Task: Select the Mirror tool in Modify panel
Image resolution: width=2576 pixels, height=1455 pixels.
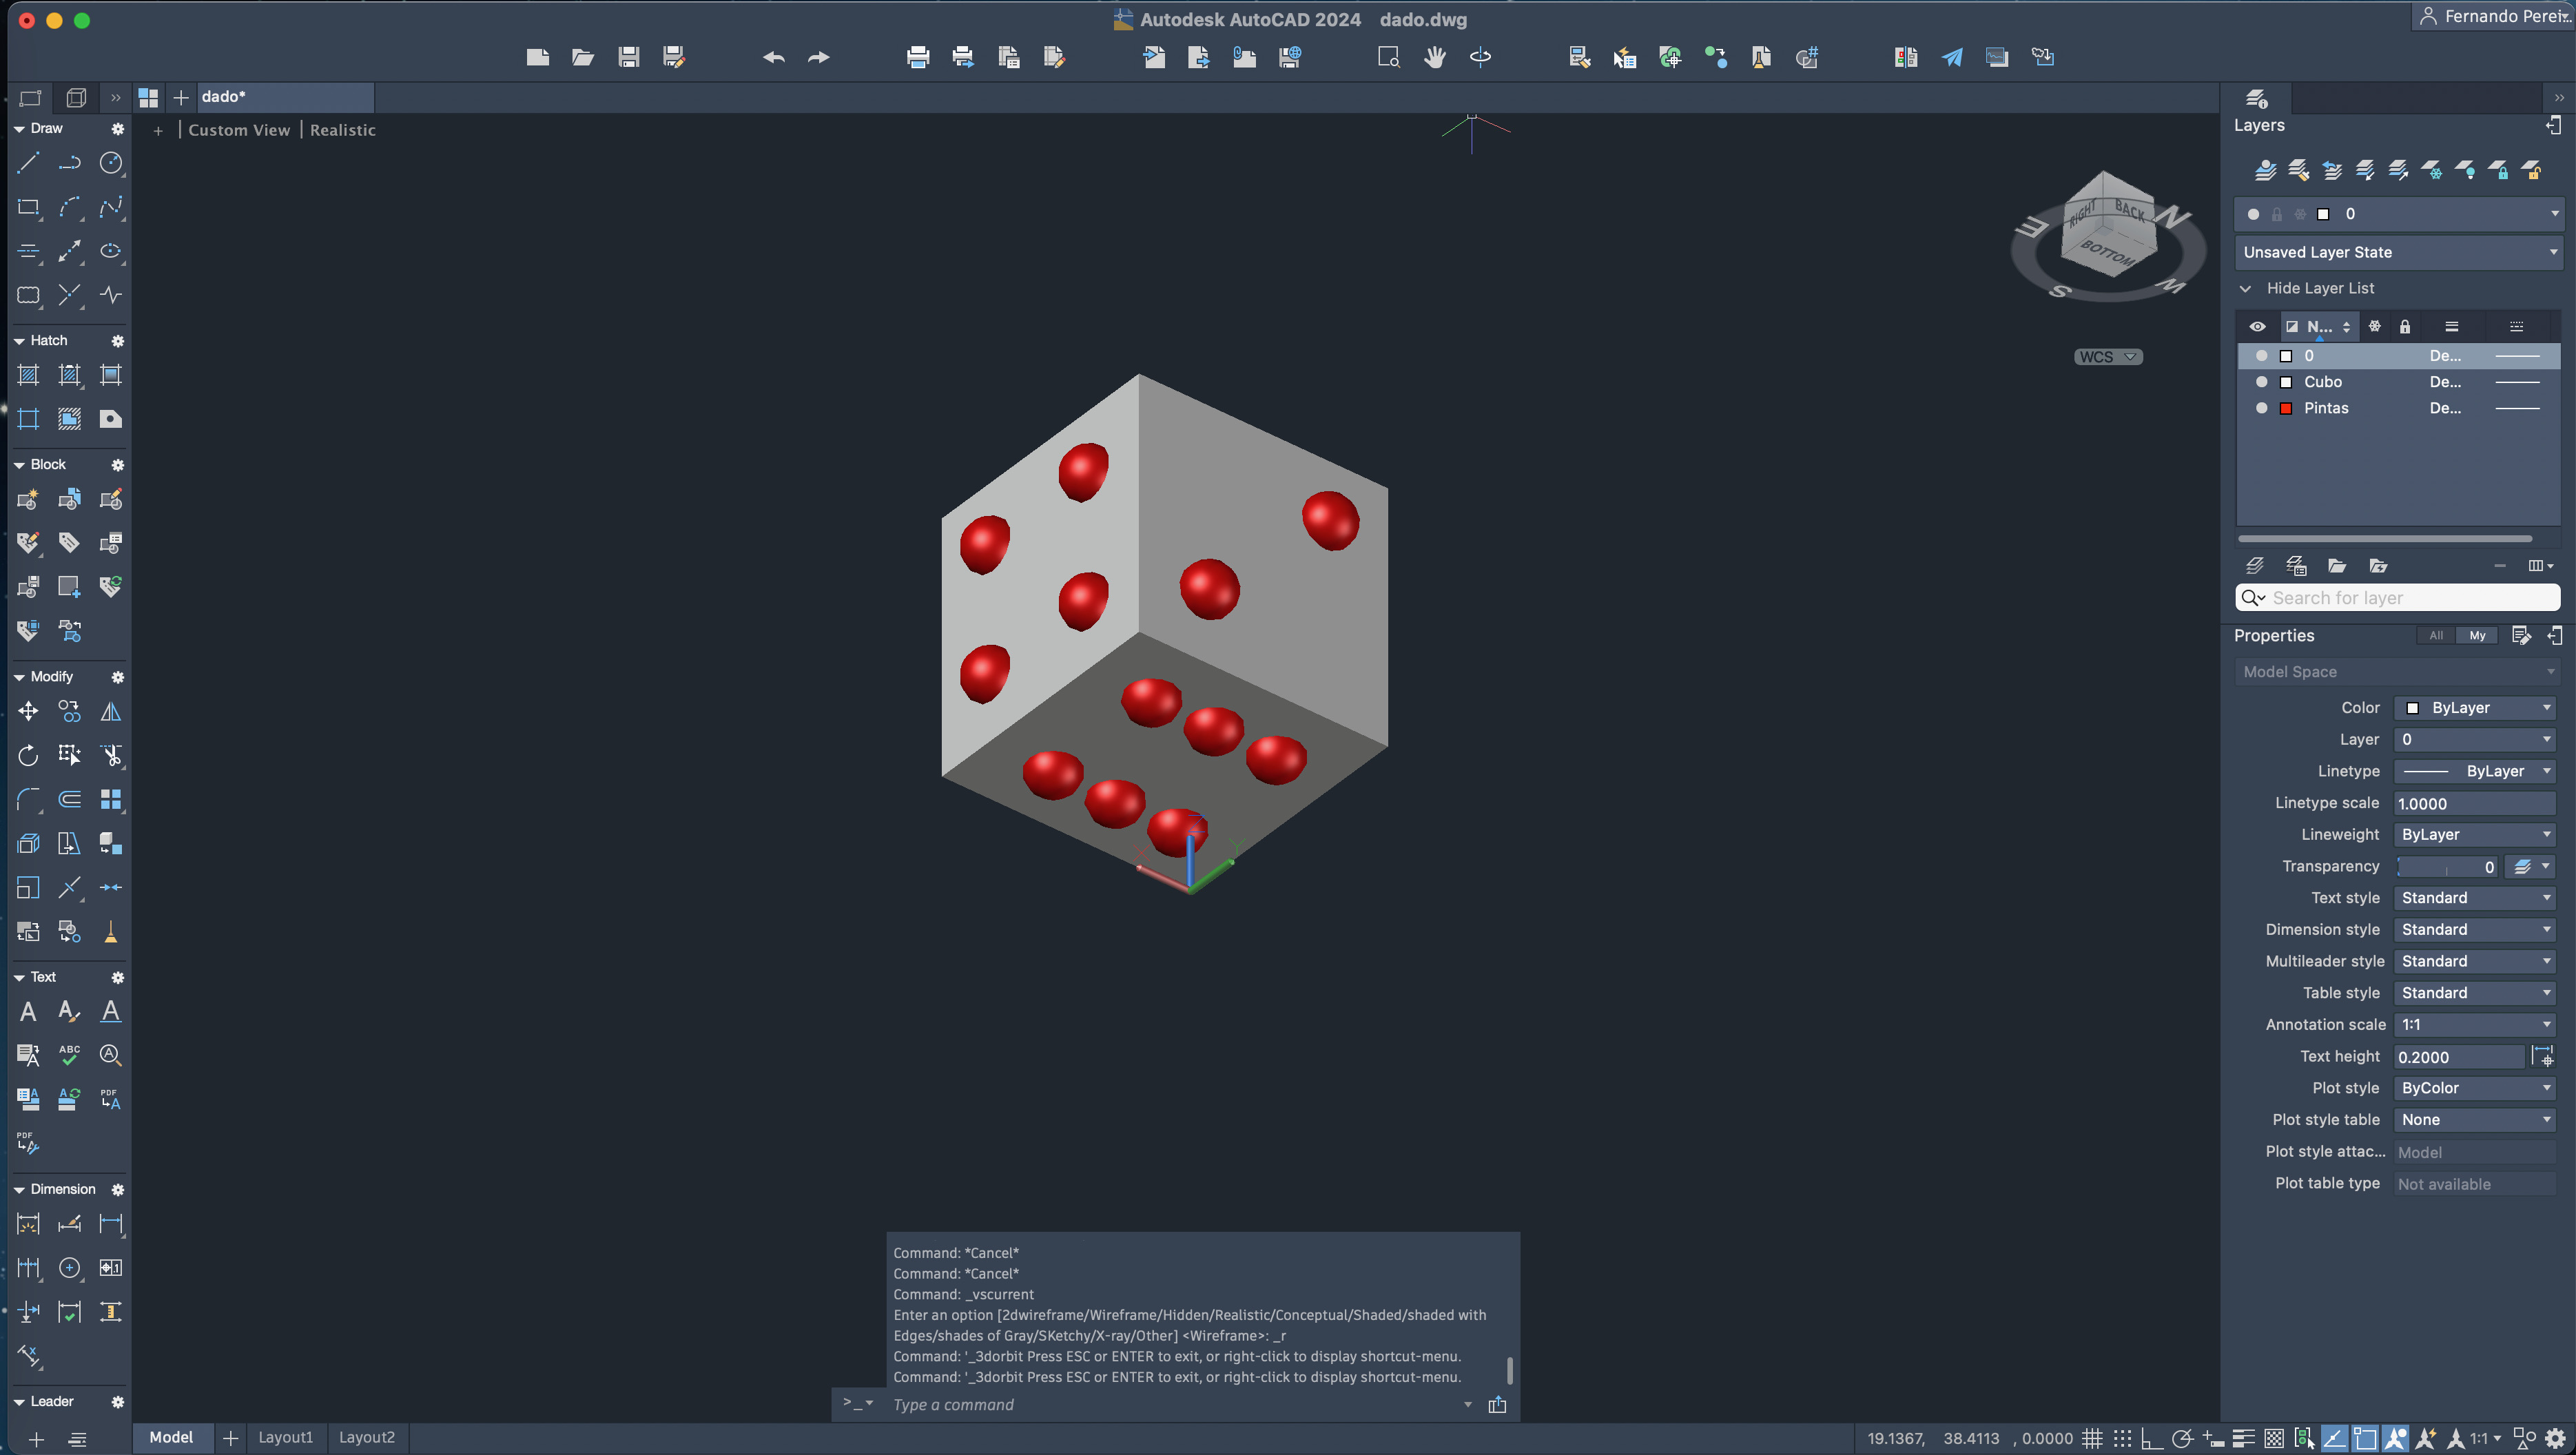Action: tap(111, 711)
